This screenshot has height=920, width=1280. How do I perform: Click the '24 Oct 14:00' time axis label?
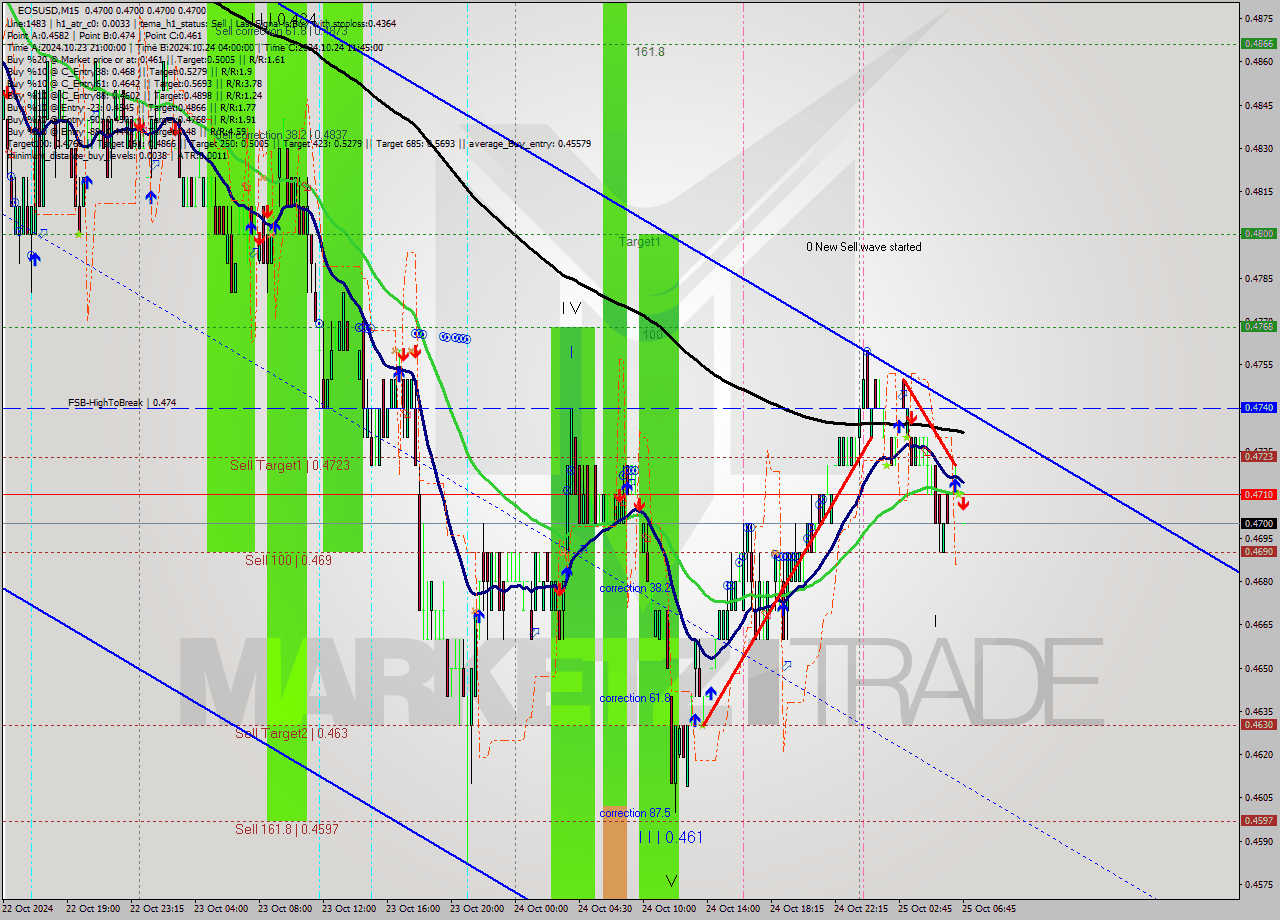pyautogui.click(x=733, y=909)
